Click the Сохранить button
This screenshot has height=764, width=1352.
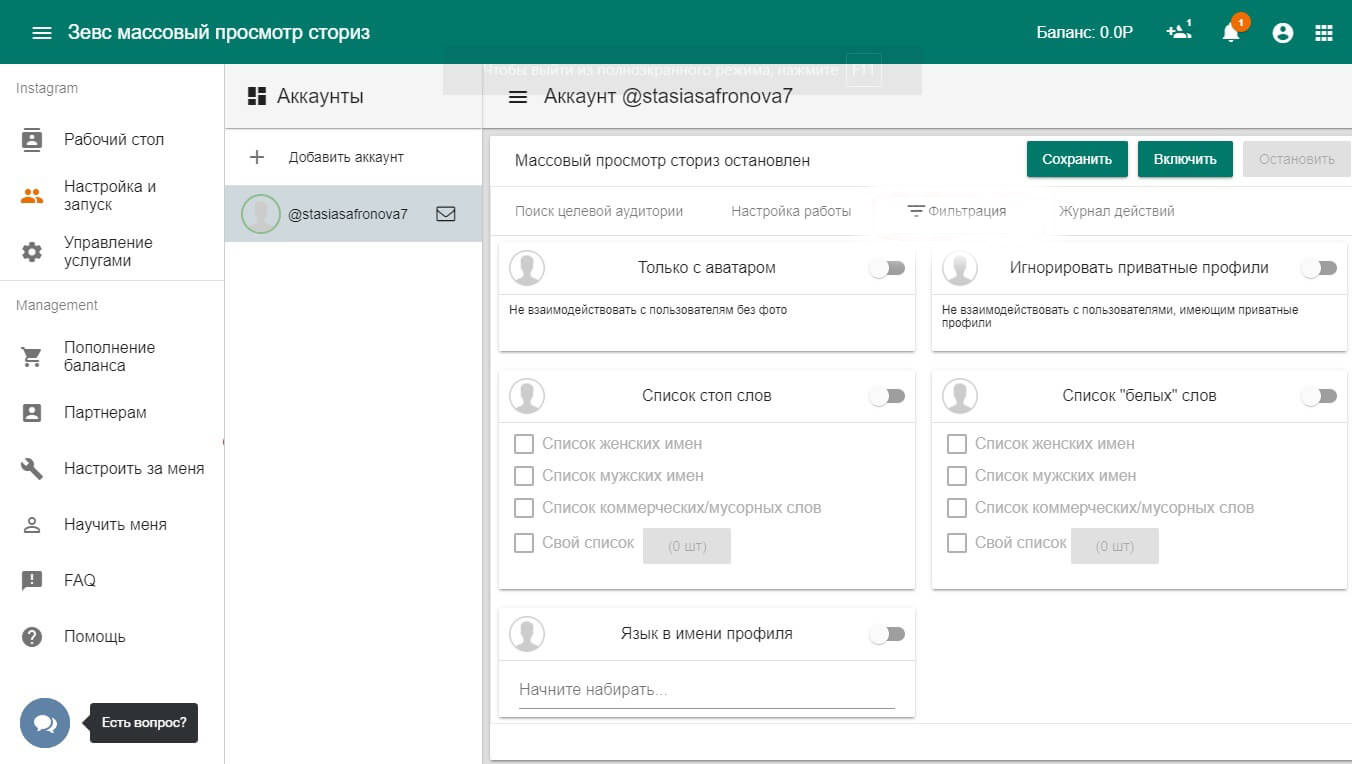(x=1077, y=159)
